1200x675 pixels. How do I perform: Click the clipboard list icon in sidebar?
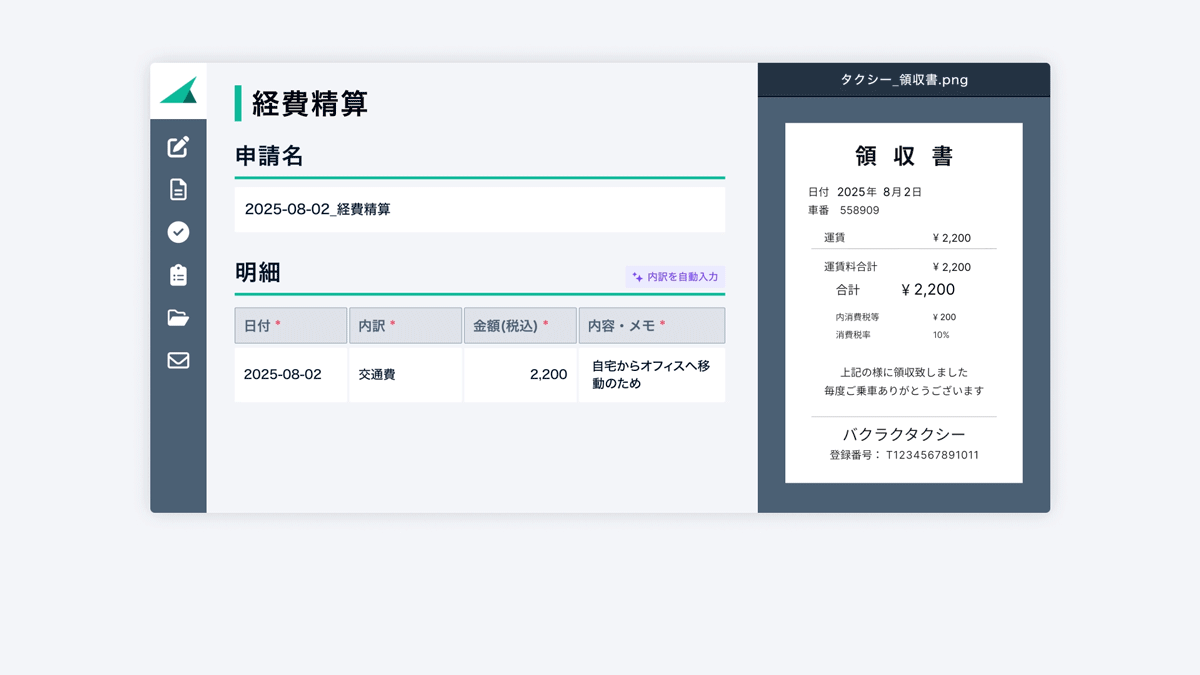click(x=178, y=275)
